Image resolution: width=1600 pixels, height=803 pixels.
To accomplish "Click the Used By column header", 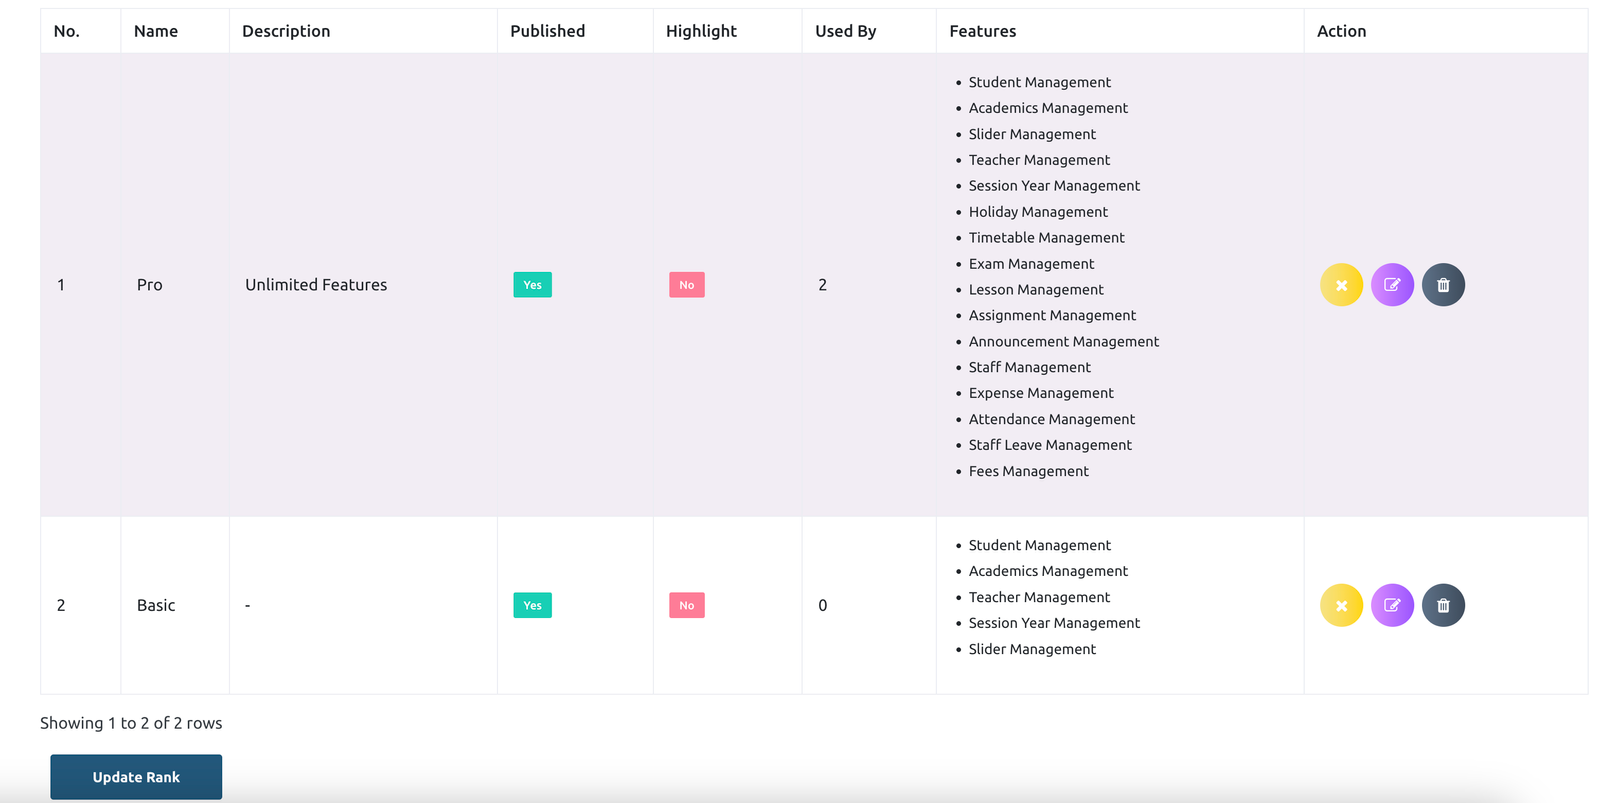I will point(845,31).
